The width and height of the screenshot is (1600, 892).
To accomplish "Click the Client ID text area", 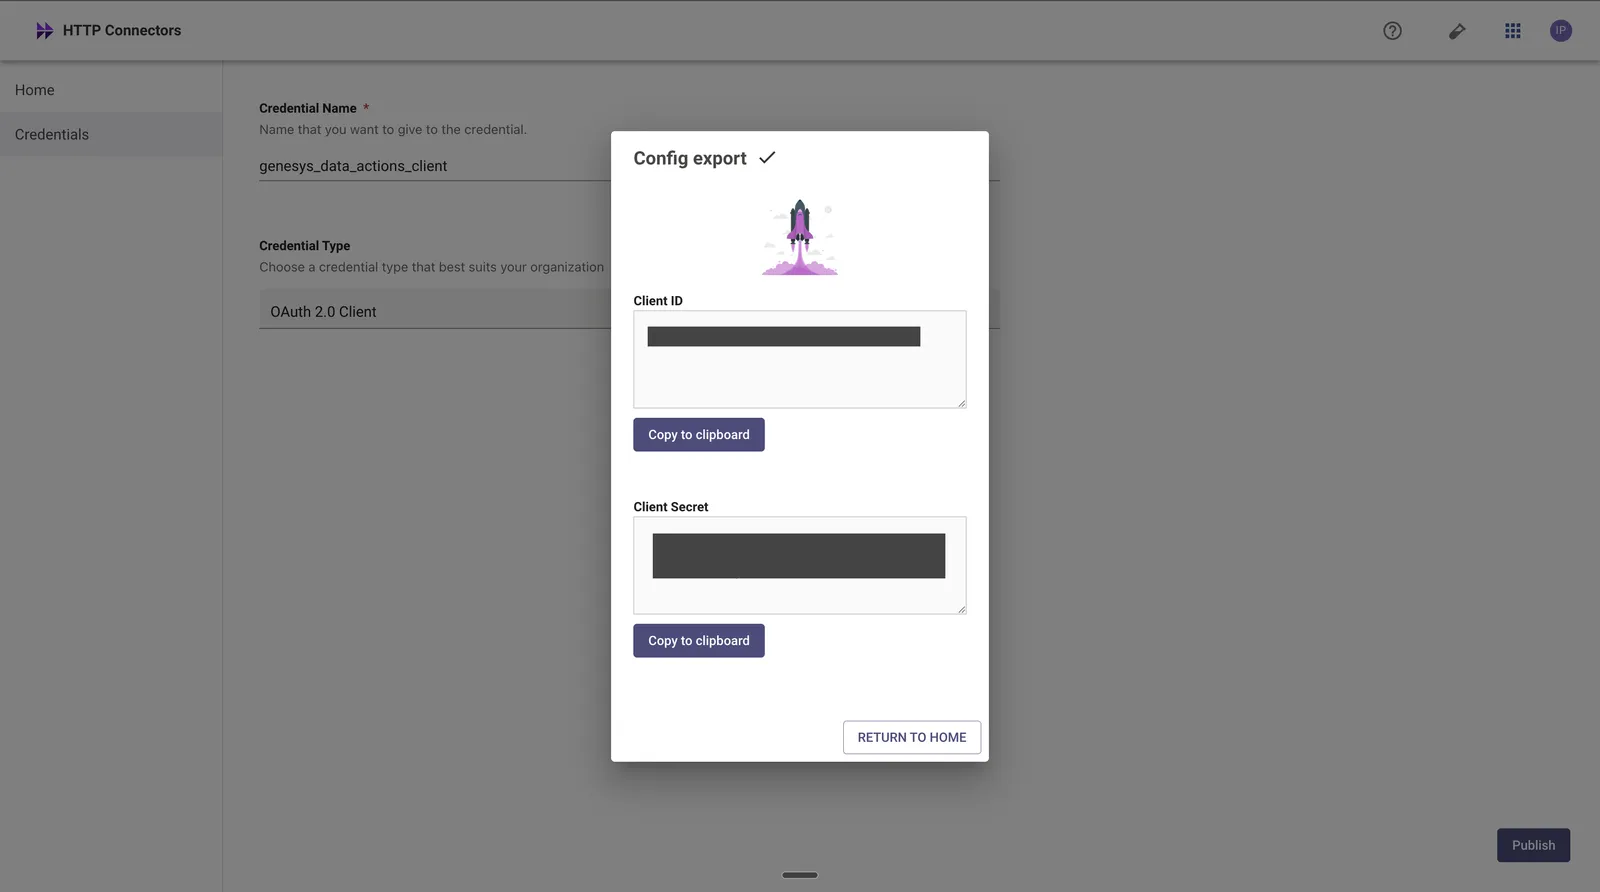I will (x=800, y=359).
